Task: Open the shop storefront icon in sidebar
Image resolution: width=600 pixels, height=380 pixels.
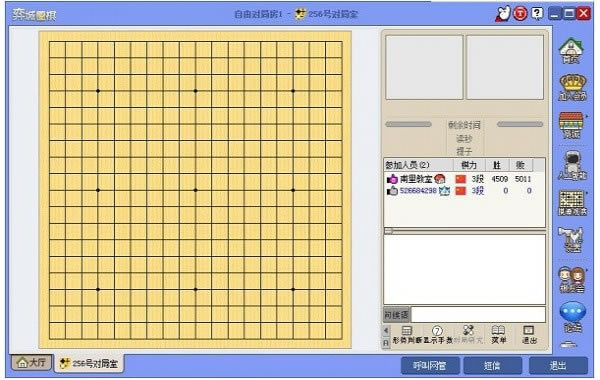Action: (571, 125)
